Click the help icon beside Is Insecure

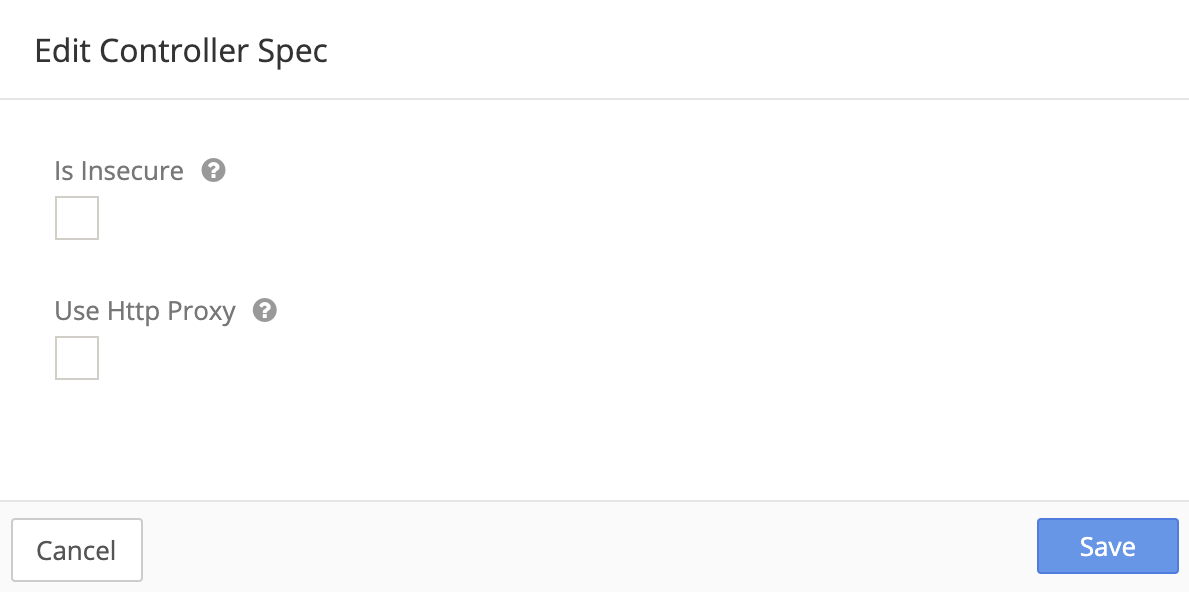(x=213, y=171)
